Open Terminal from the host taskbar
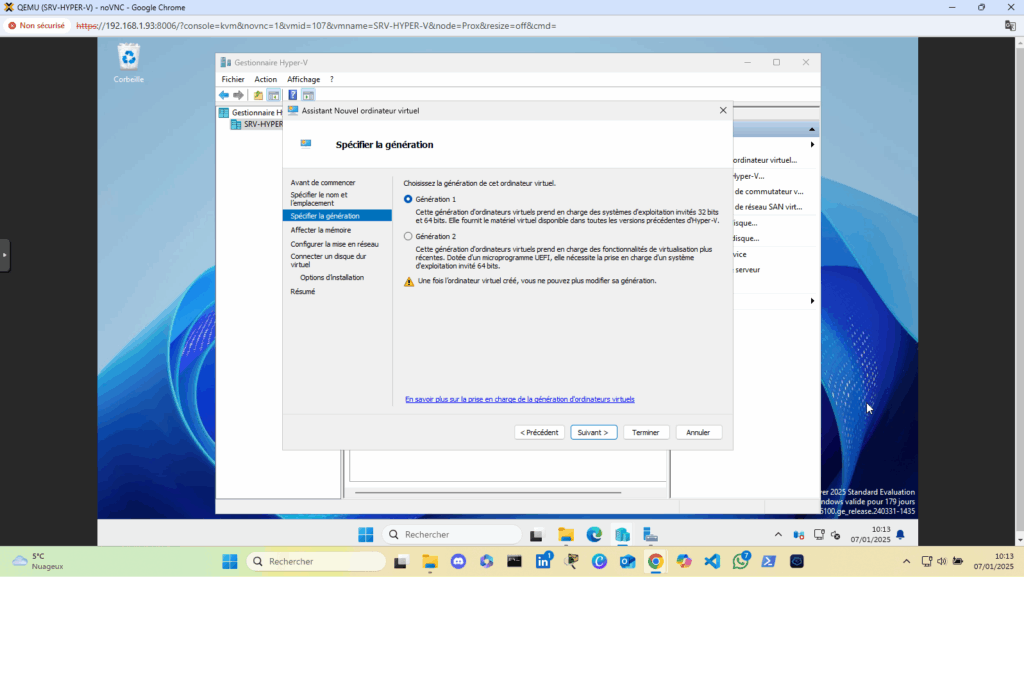 point(515,561)
